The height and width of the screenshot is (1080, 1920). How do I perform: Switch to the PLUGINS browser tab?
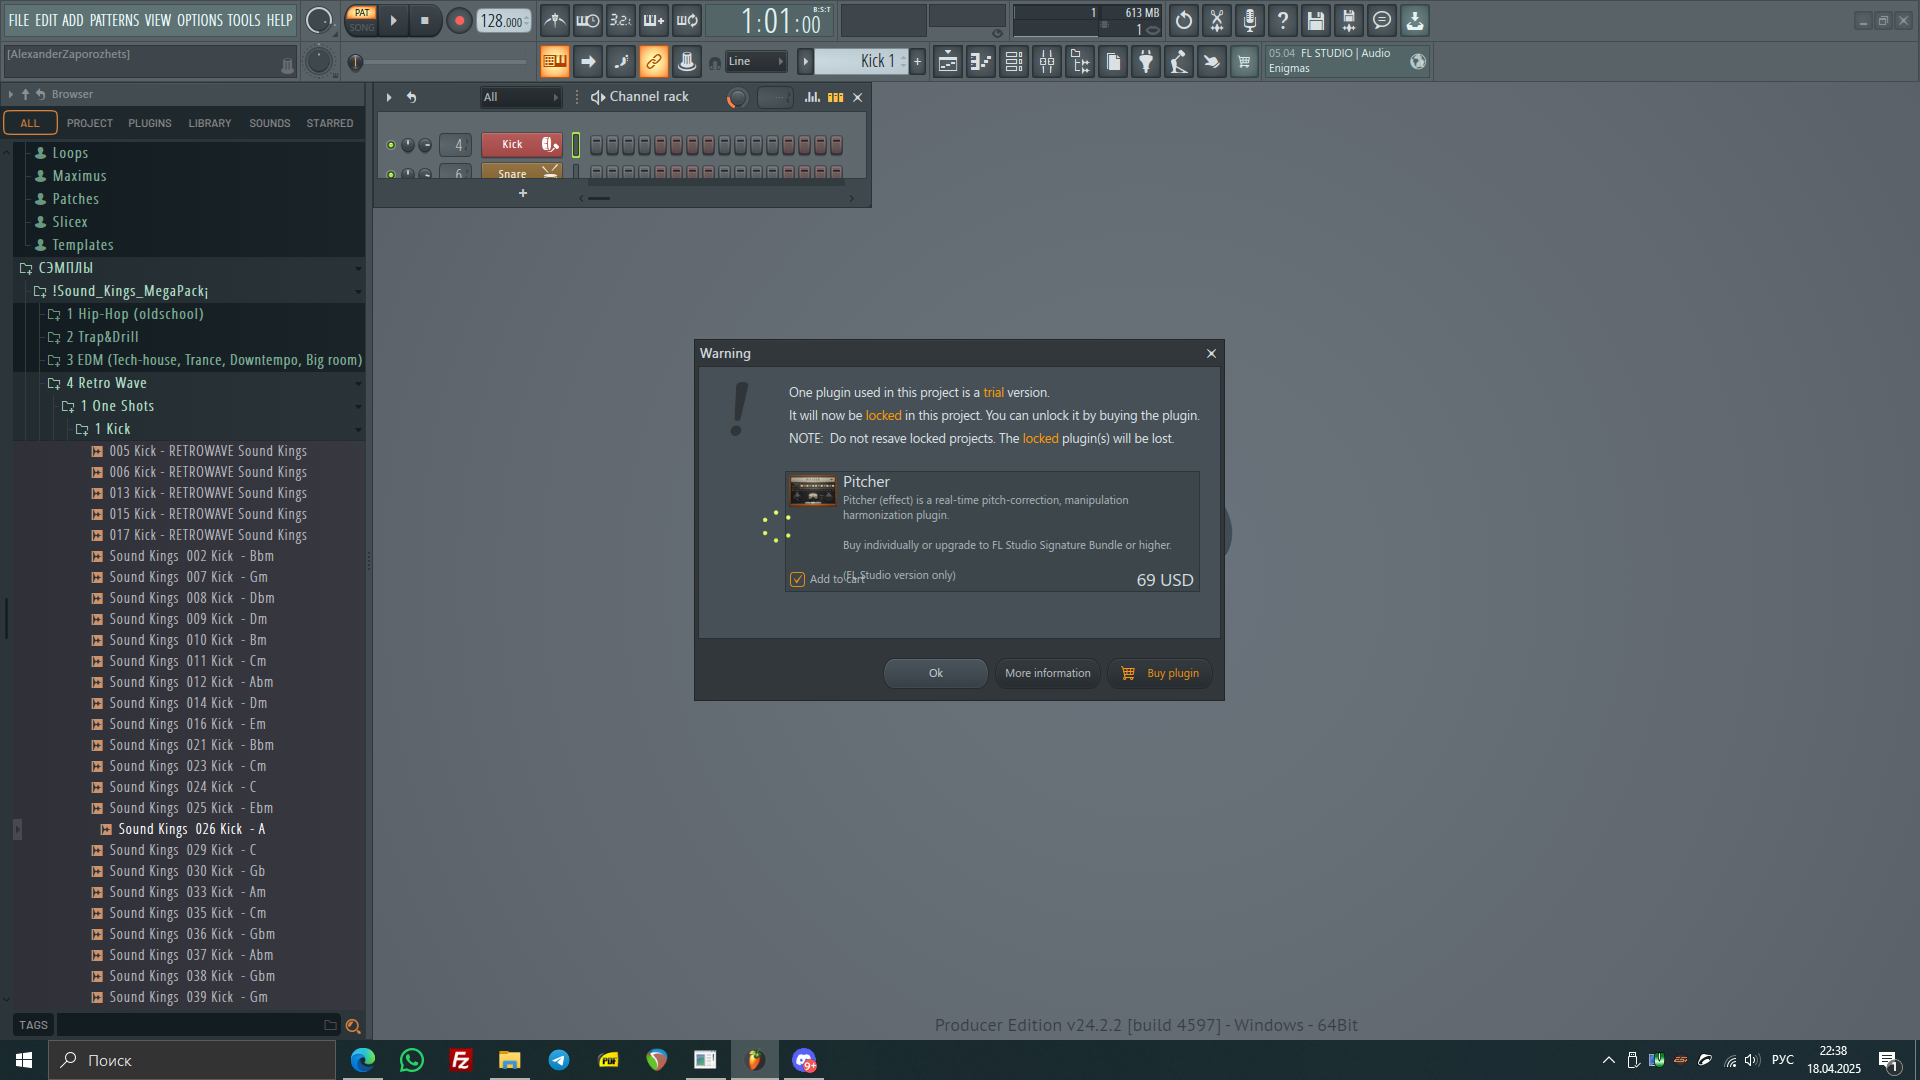(x=149, y=123)
